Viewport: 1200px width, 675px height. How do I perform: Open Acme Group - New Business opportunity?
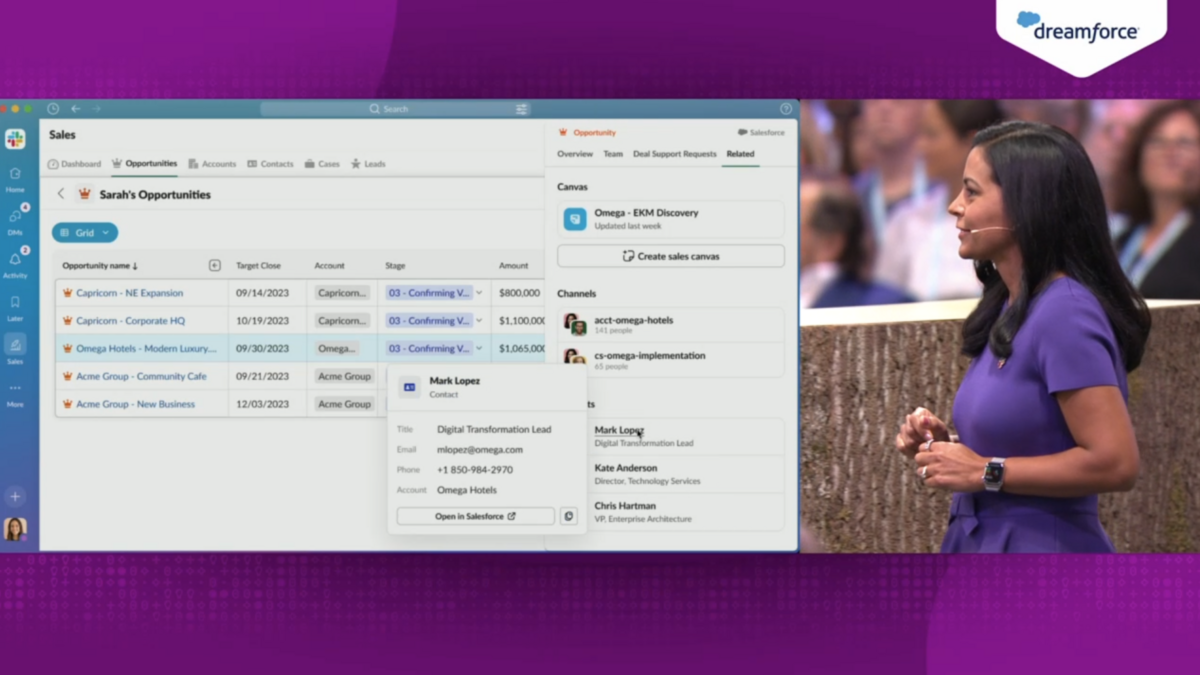point(135,405)
